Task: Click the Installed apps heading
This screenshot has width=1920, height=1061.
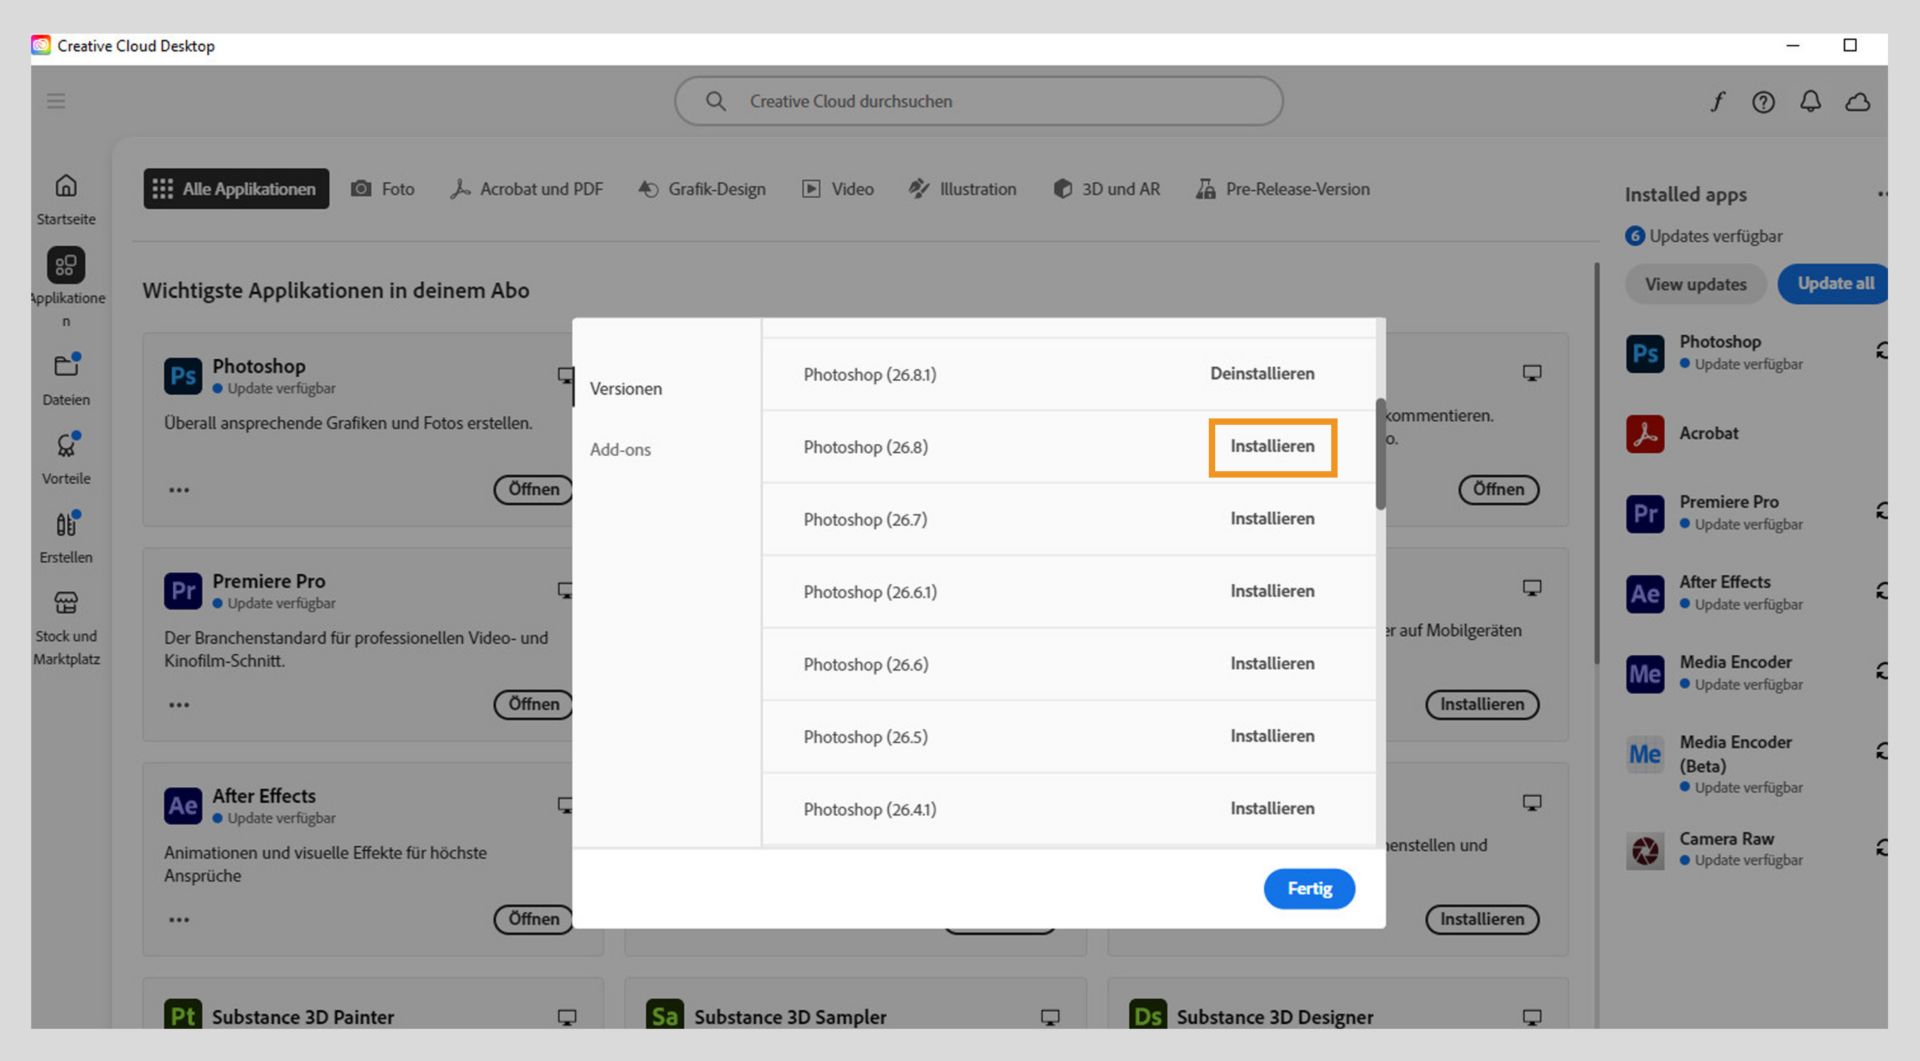Action: pos(1685,195)
